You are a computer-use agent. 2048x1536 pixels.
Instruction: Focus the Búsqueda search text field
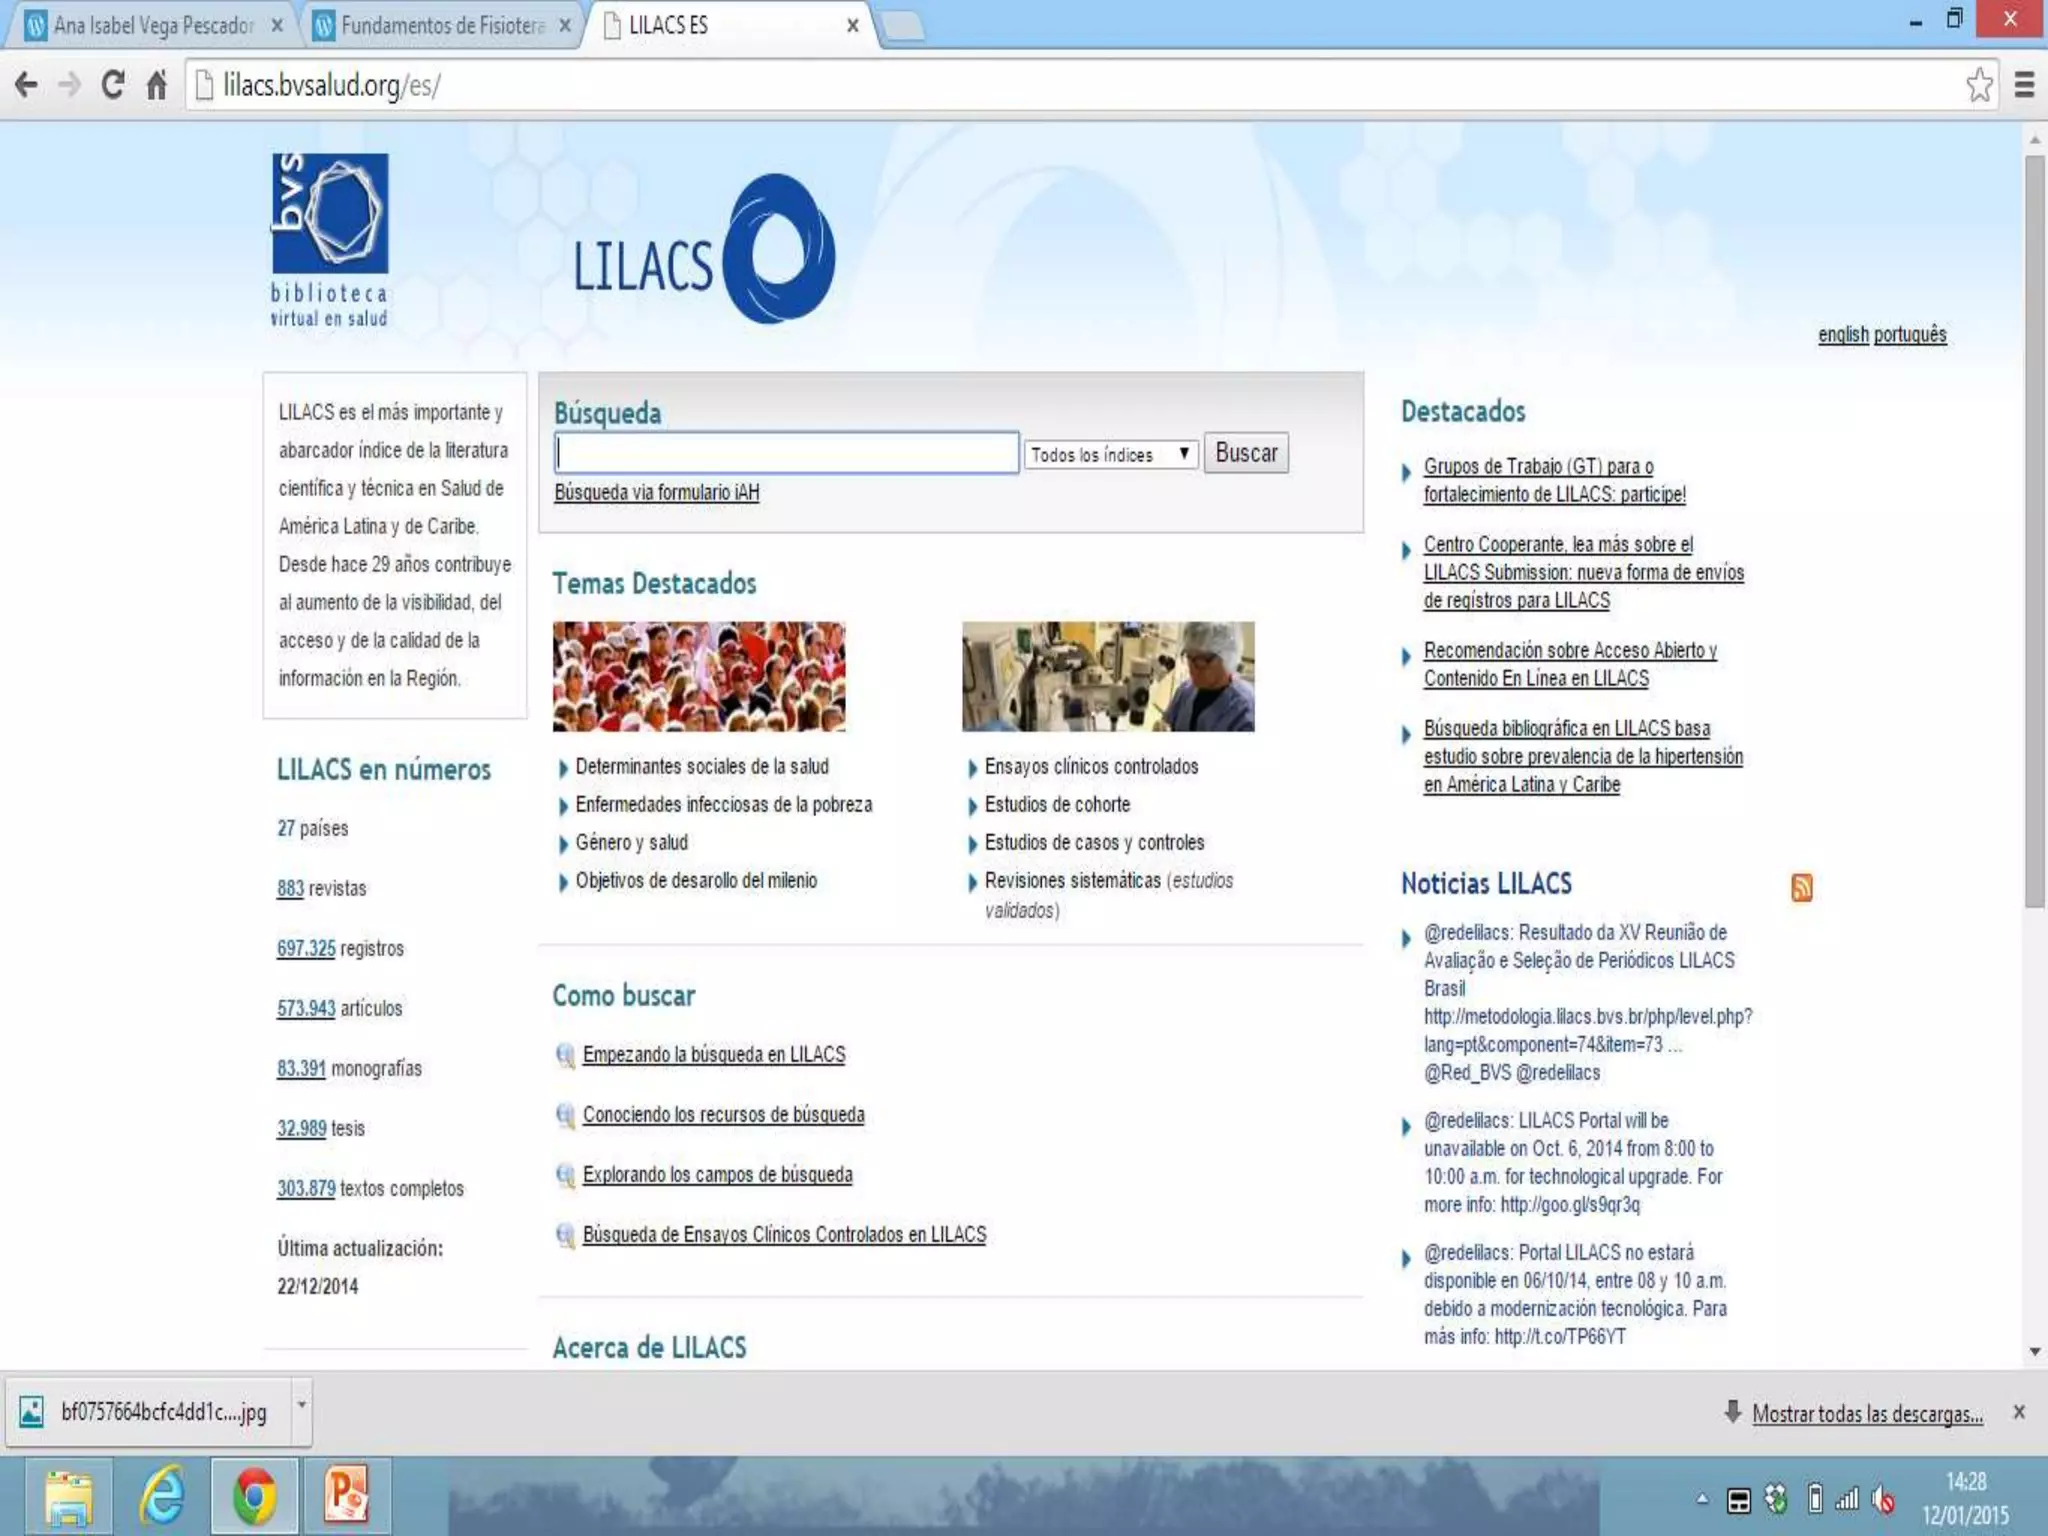point(787,453)
